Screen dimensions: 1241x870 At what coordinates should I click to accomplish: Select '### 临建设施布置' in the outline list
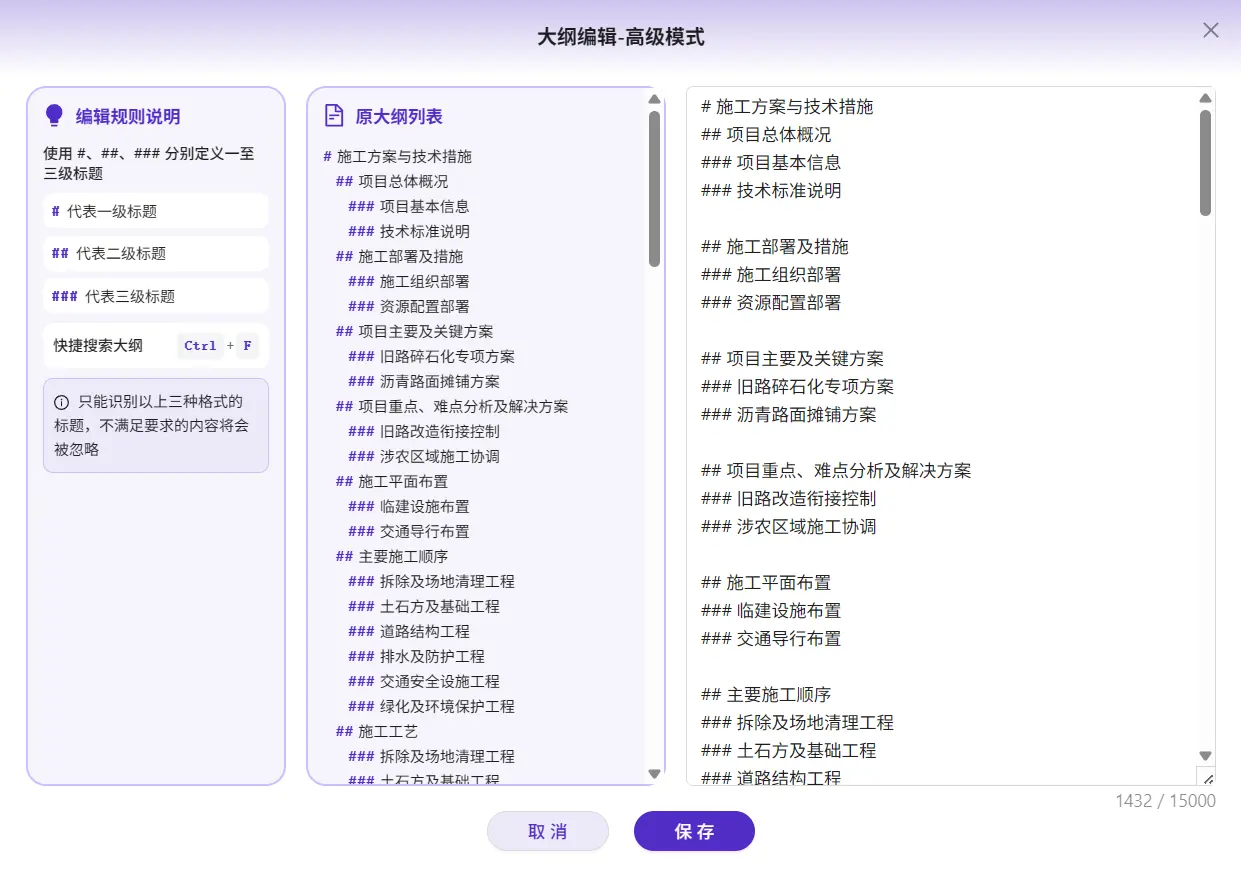409,506
